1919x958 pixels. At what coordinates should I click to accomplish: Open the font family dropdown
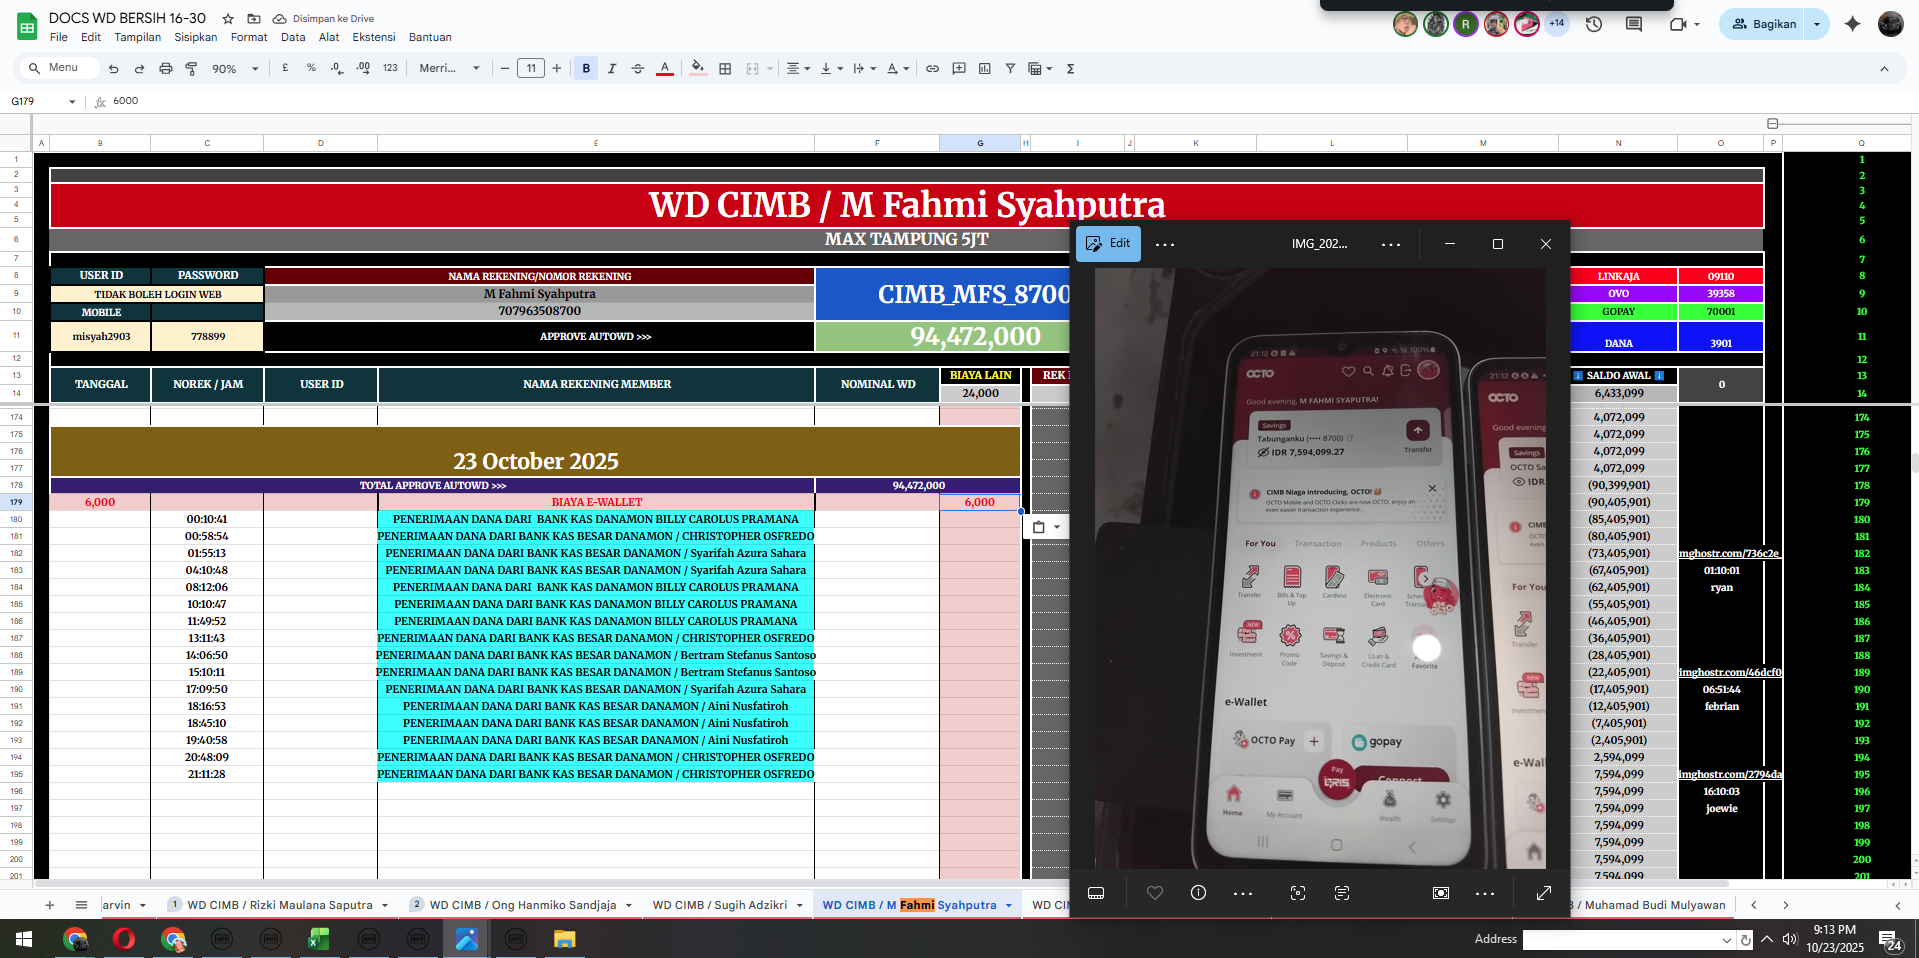449,68
